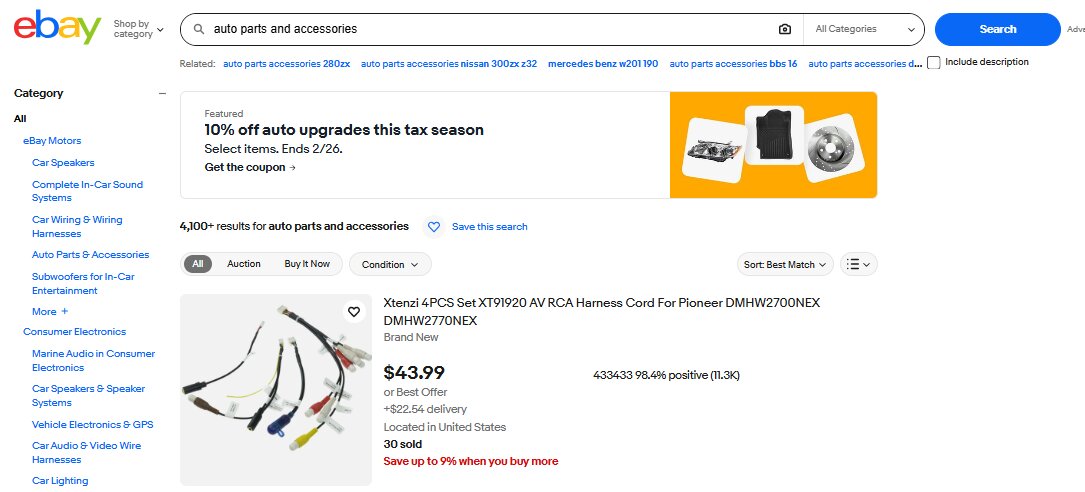Click the heart icon beside Save this search
The width and height of the screenshot is (1085, 492).
click(434, 227)
